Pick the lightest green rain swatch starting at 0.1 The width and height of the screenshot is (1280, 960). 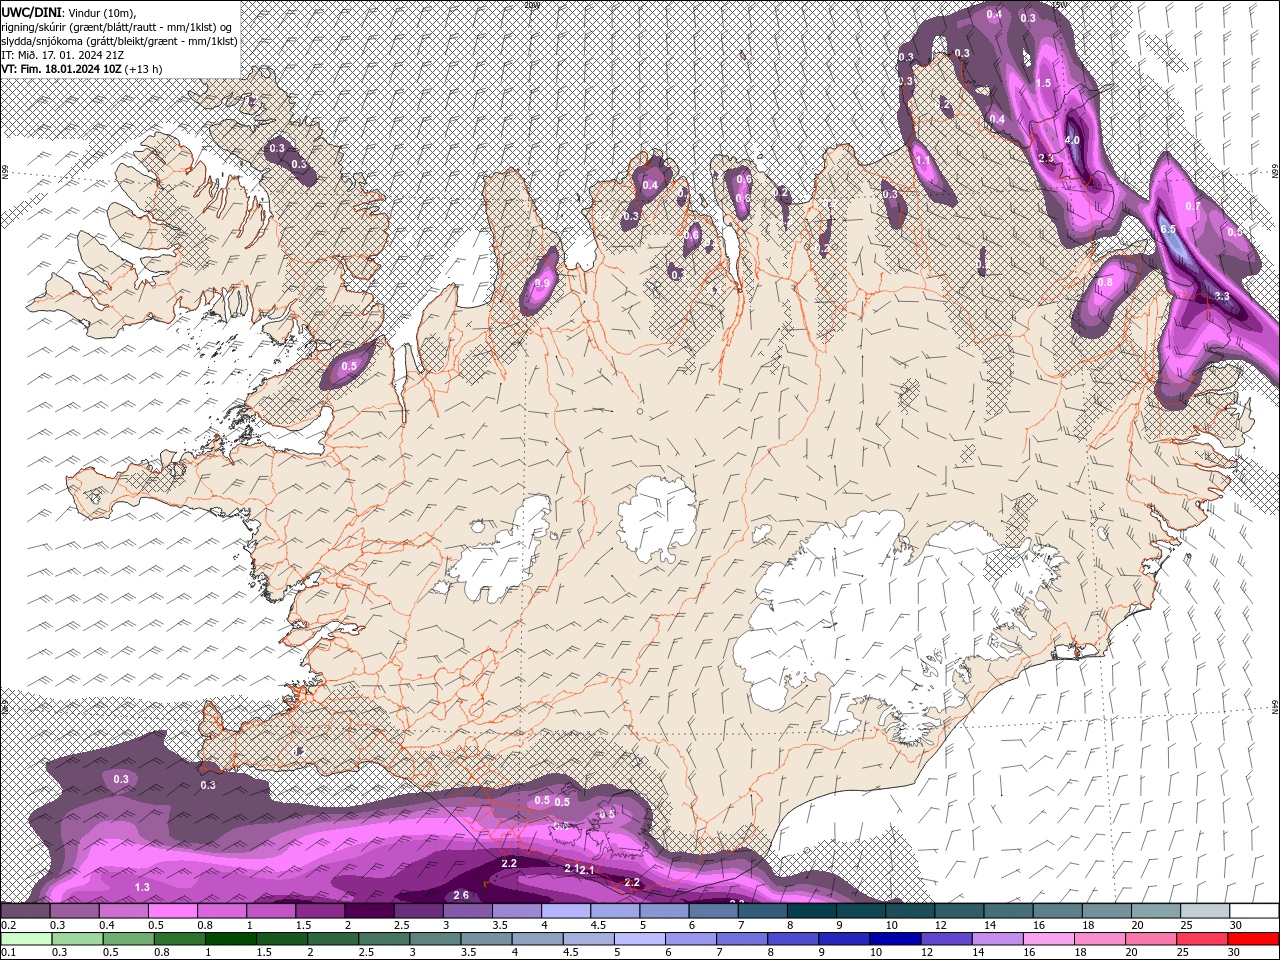[26, 939]
